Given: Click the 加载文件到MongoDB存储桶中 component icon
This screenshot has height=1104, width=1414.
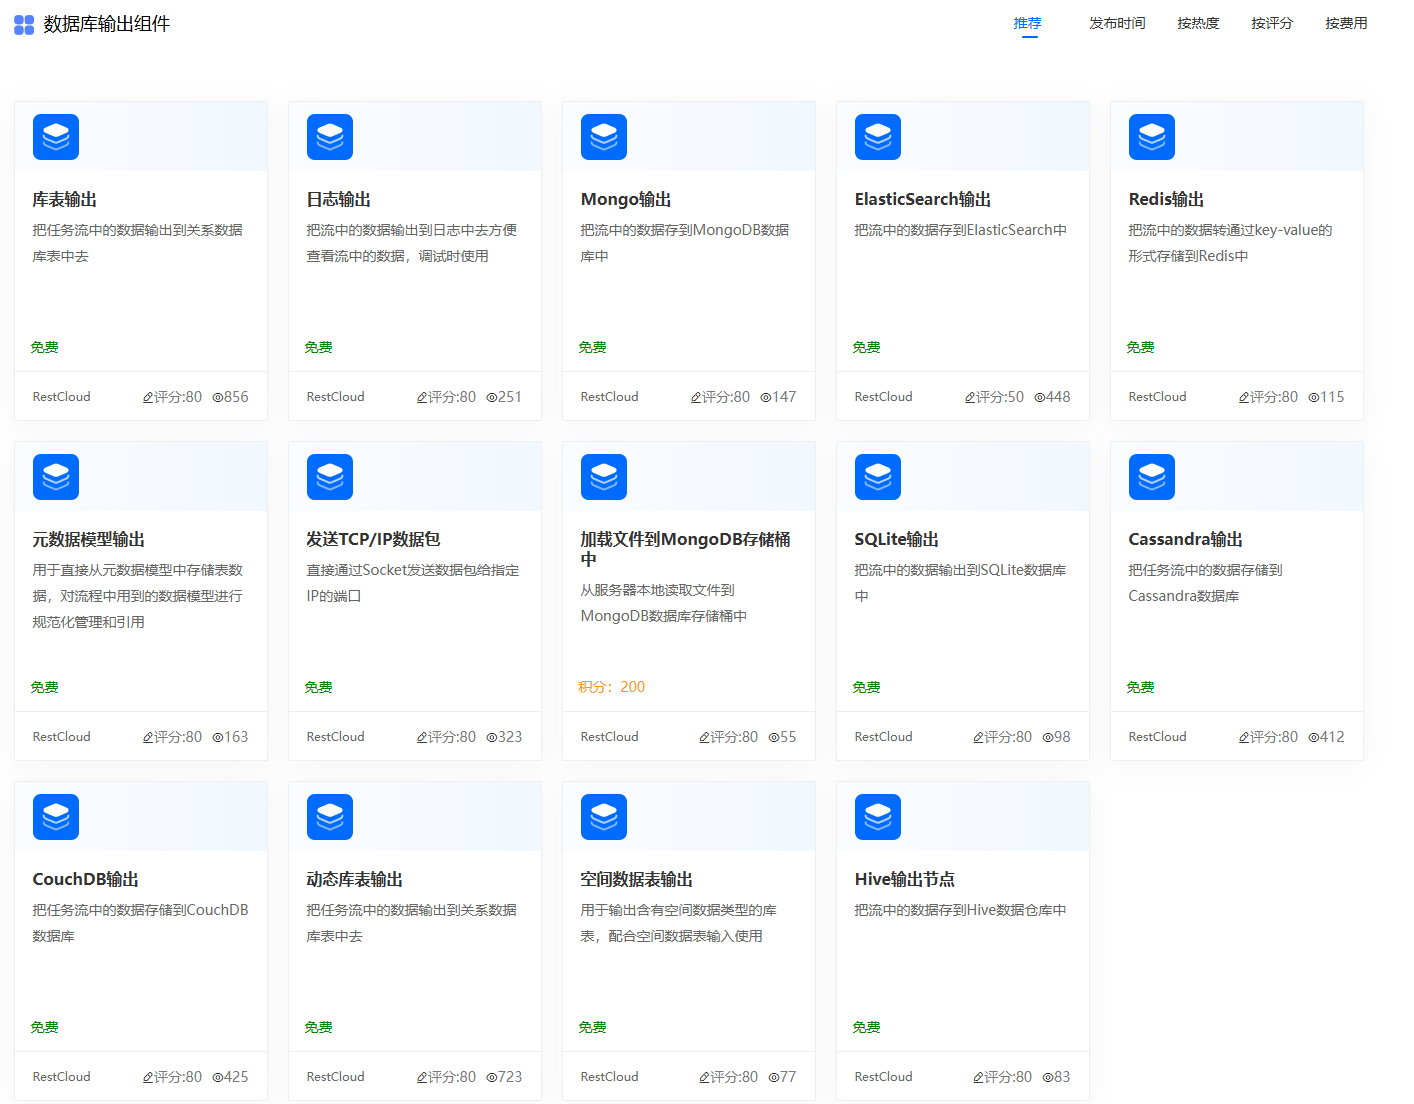Looking at the screenshot, I should pyautogui.click(x=604, y=477).
